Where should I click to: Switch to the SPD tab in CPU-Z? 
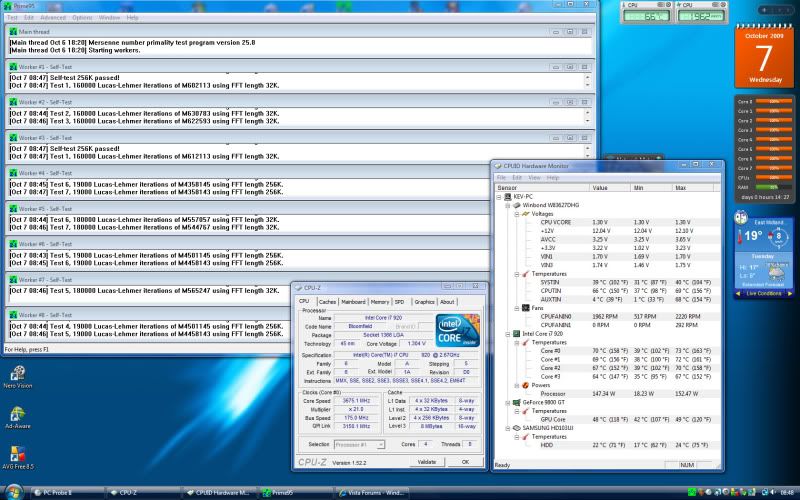coord(399,302)
